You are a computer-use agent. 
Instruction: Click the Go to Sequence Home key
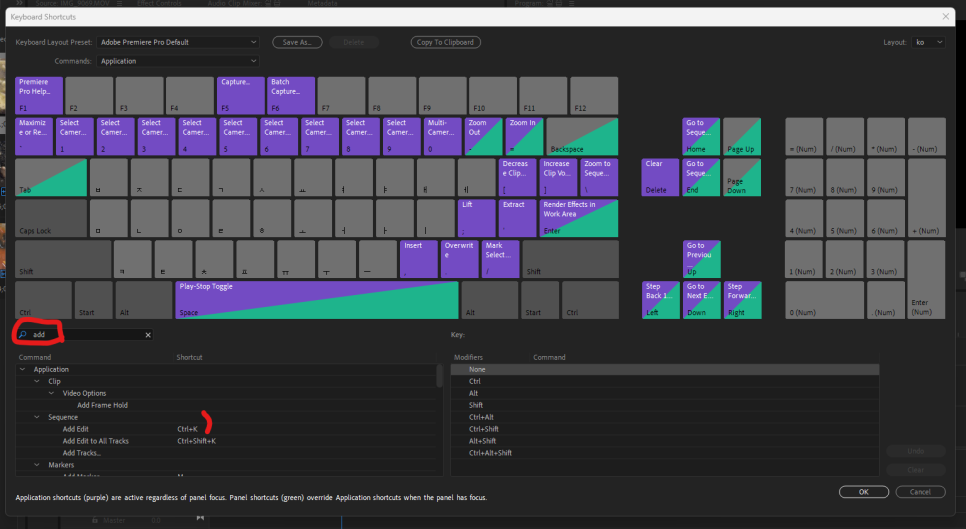pyautogui.click(x=701, y=137)
